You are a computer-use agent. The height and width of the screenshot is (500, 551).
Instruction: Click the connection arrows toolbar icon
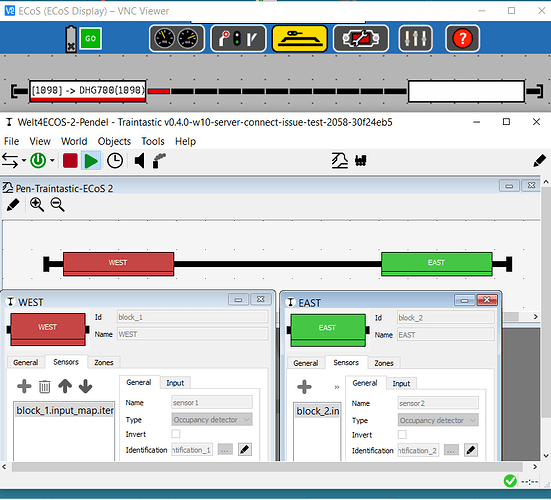10,161
